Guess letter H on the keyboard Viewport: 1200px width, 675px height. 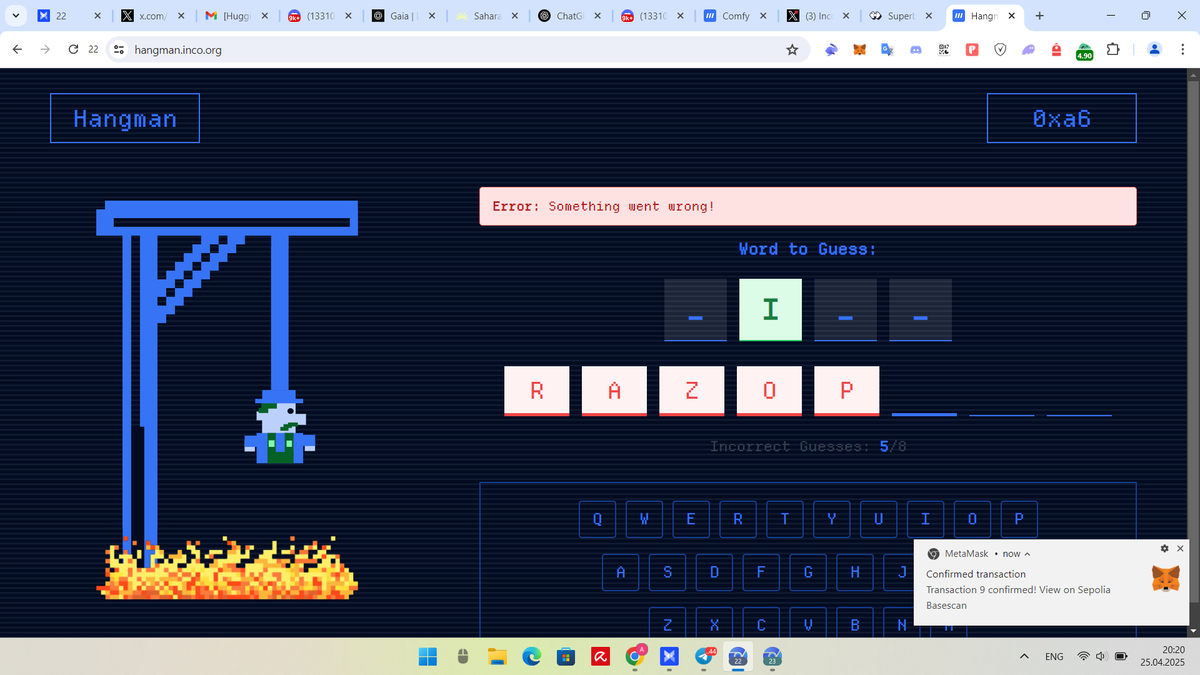tap(855, 572)
